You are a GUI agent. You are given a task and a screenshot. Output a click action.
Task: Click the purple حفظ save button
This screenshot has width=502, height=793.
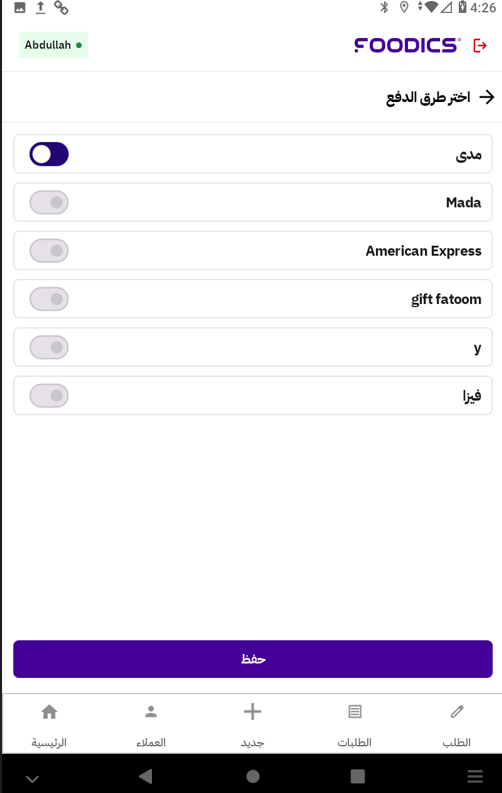(x=253, y=659)
